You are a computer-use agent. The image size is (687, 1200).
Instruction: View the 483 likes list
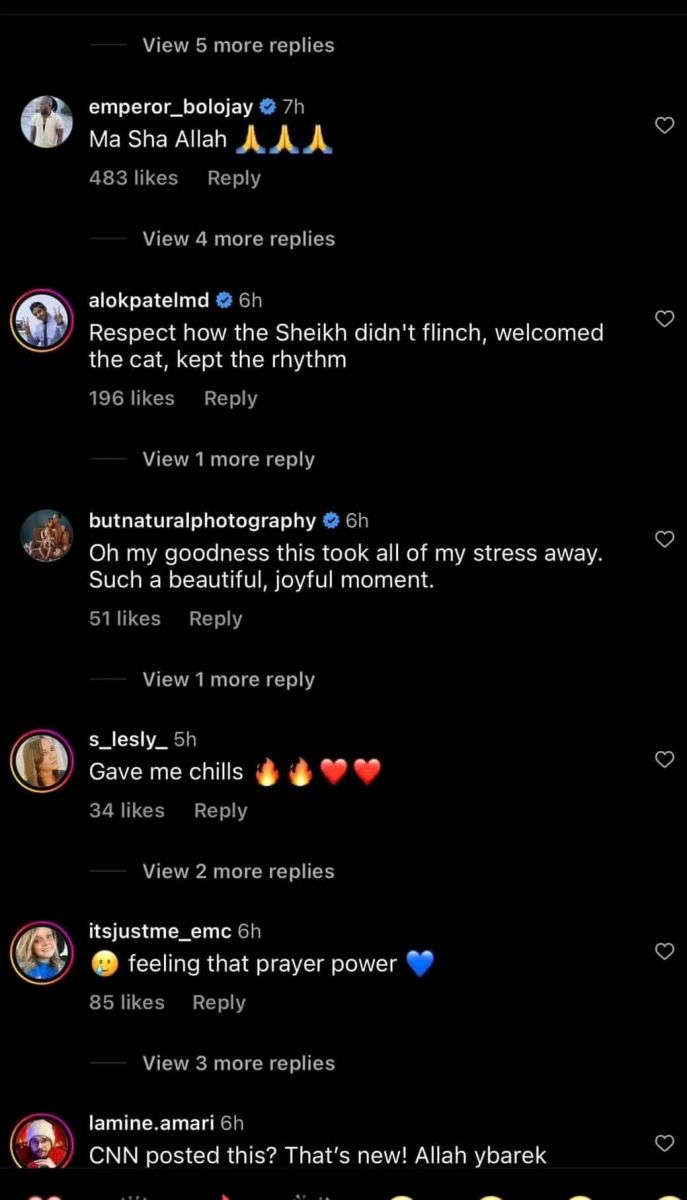(133, 178)
